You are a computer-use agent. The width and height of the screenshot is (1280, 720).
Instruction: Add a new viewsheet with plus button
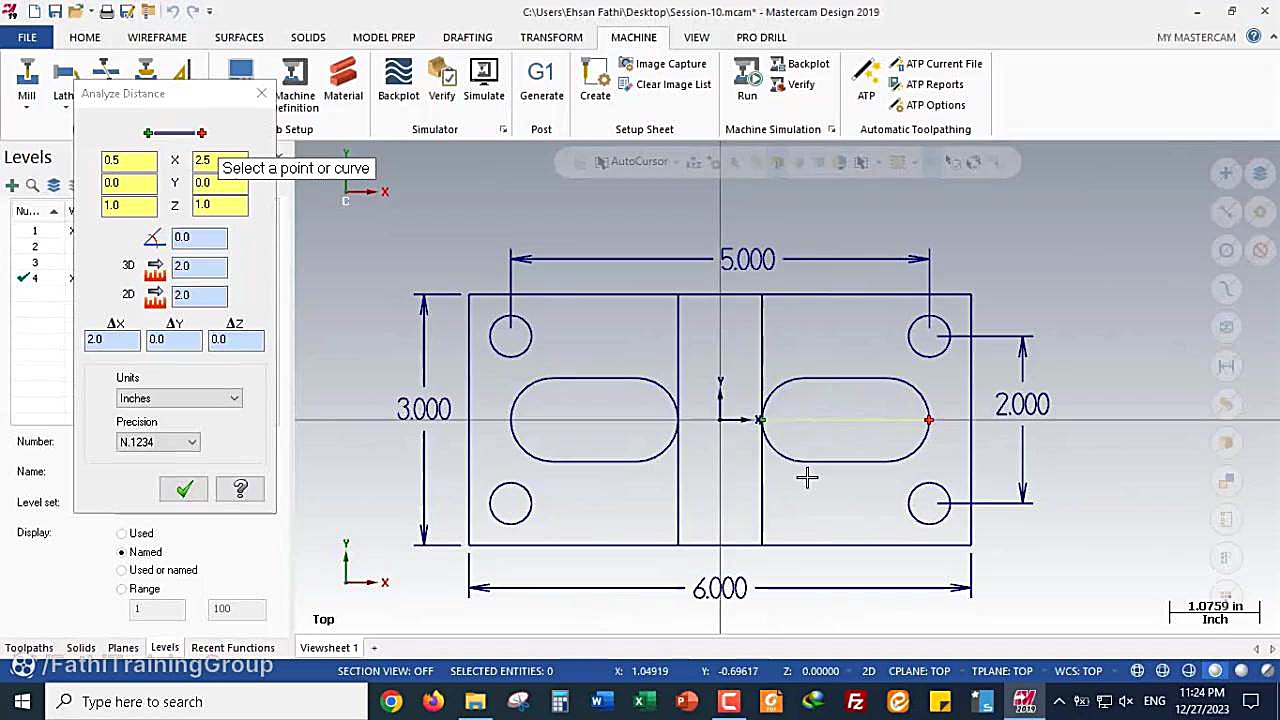pos(375,648)
